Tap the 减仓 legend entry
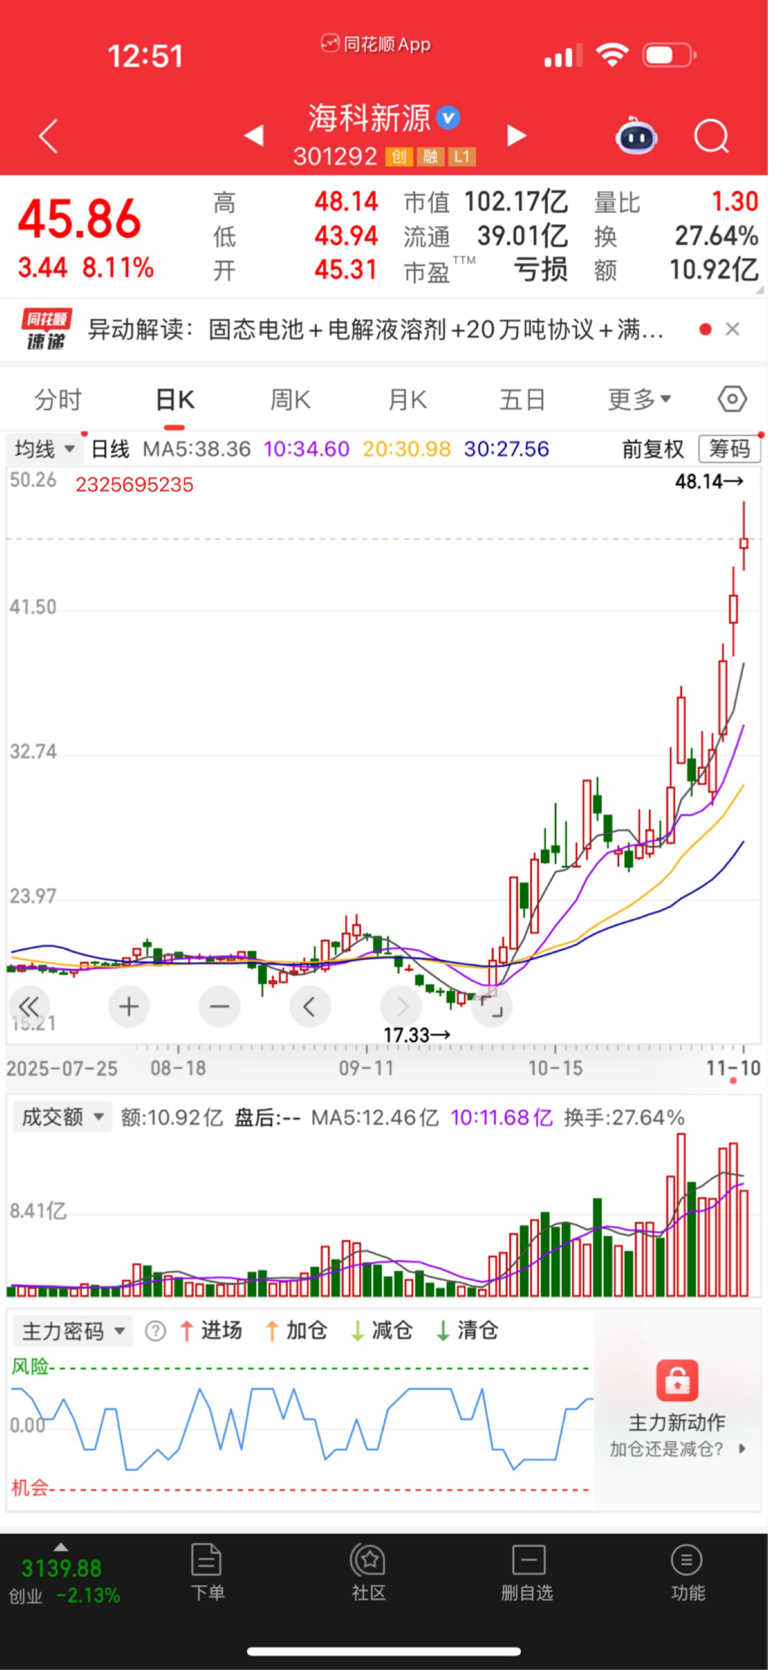This screenshot has width=769, height=1670. [382, 1331]
